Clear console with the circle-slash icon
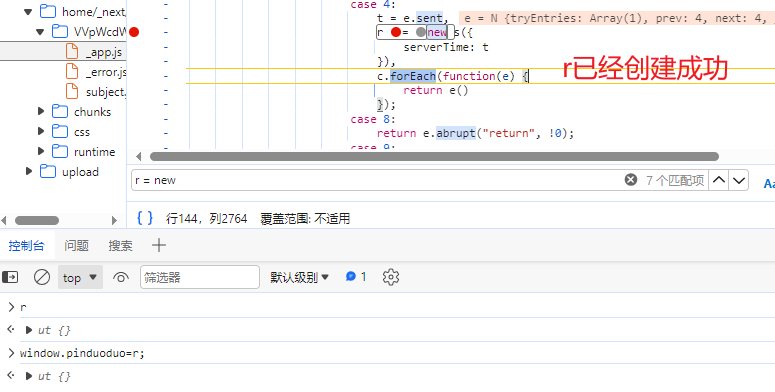Screen dimensions: 775x392 pyautogui.click(x=42, y=277)
